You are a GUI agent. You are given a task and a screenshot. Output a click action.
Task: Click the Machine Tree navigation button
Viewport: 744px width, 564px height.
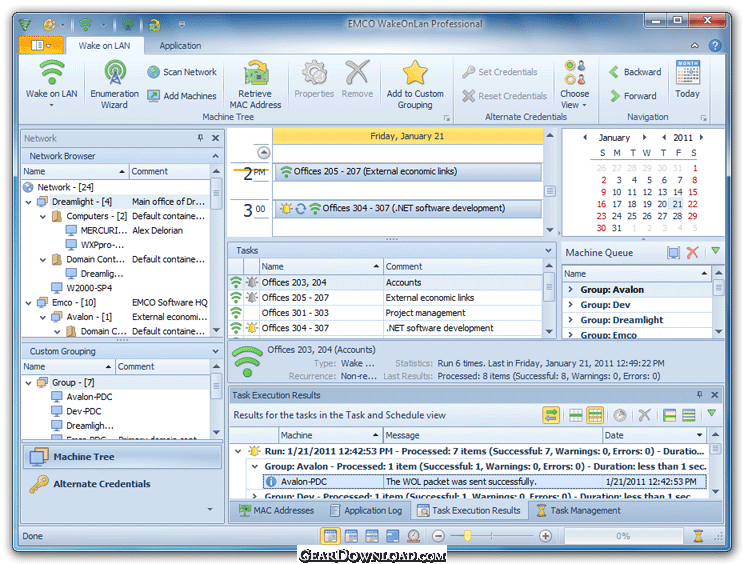[122, 457]
